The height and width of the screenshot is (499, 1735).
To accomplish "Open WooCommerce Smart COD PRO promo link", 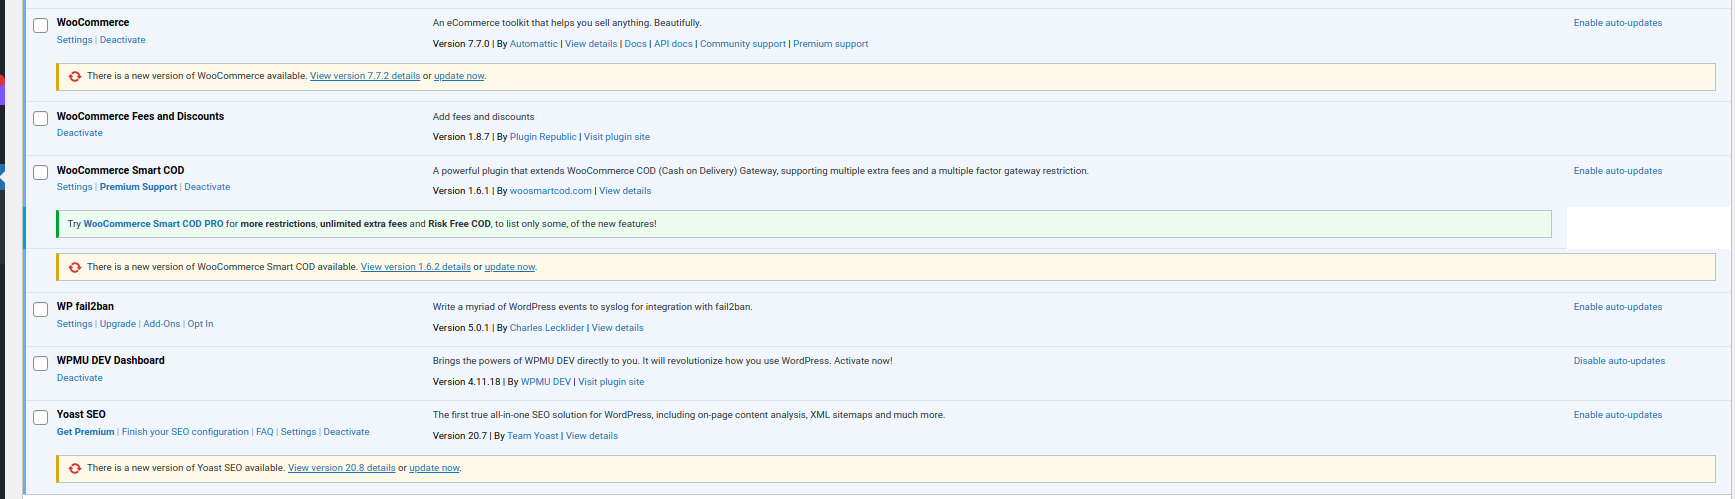I will coord(153,224).
